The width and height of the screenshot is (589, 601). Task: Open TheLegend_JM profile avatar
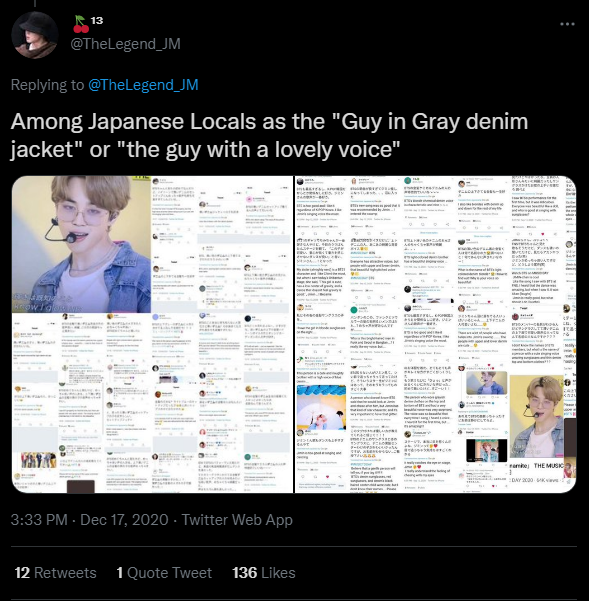[34, 35]
